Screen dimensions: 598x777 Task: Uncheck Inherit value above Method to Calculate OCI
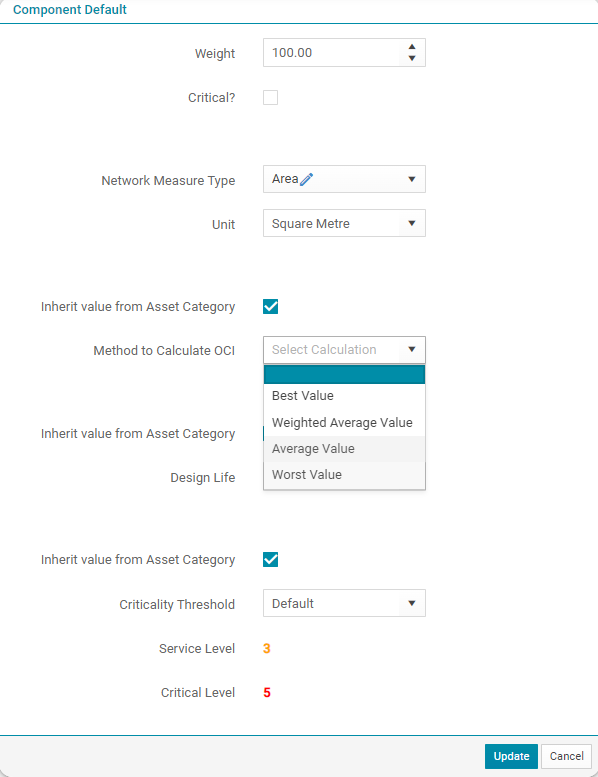tap(271, 306)
